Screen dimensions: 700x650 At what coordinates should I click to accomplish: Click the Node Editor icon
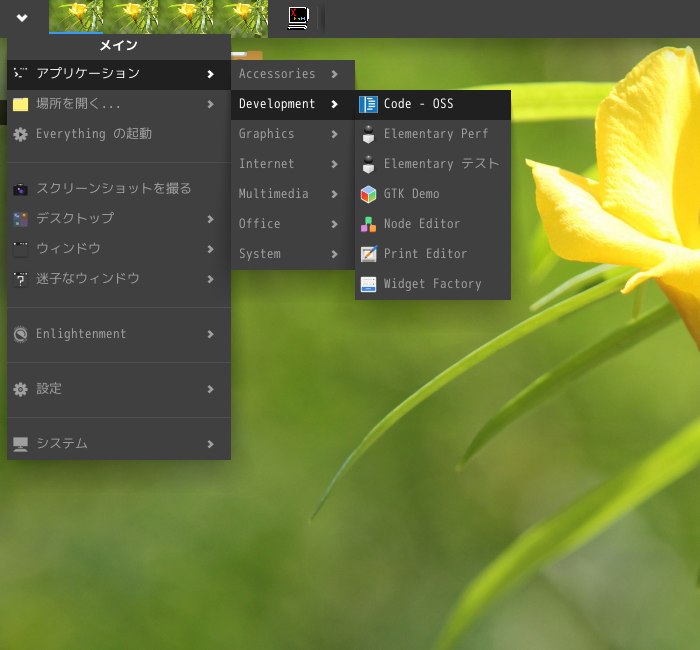pyautogui.click(x=368, y=224)
